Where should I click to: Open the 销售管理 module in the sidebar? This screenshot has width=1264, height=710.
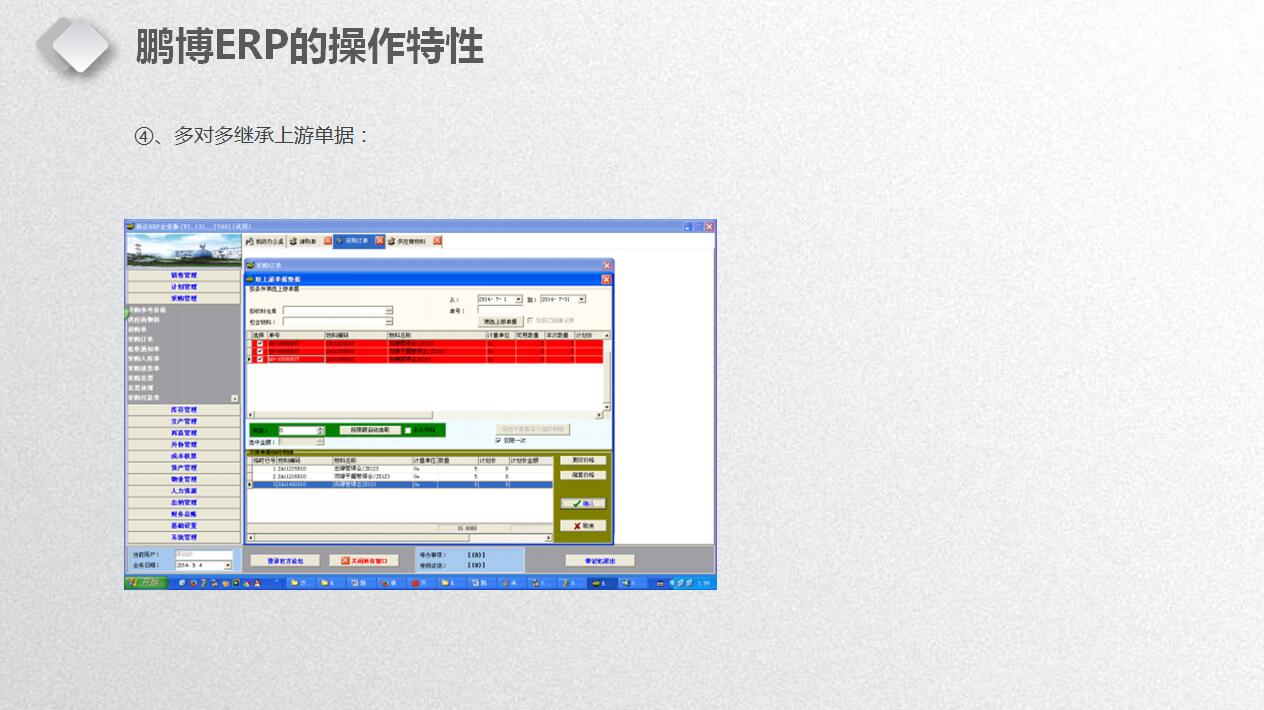coord(184,275)
